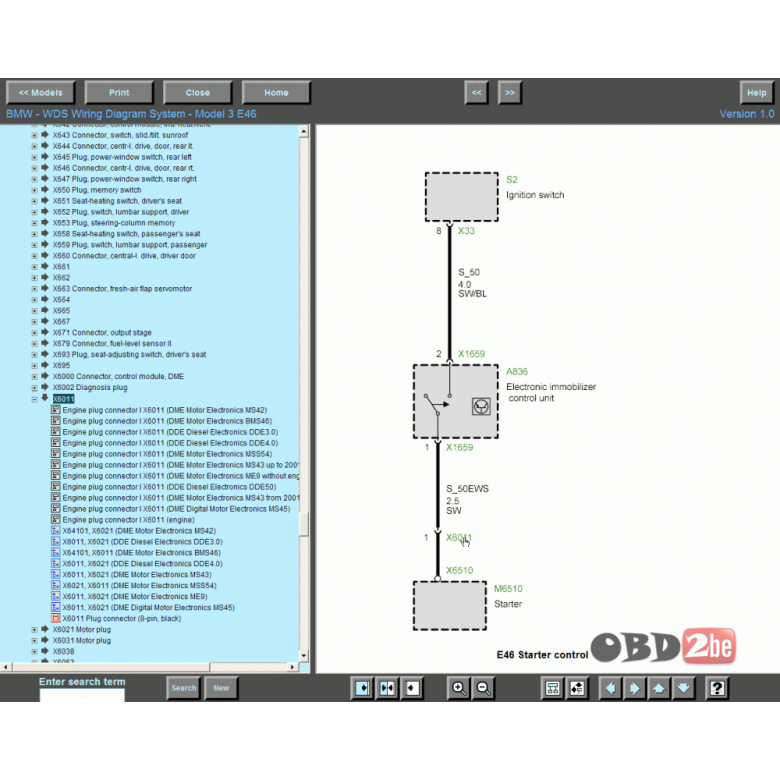Viewport: 780px width, 780px height.
Task: Expand the X6031 Motor plug node
Action: [34, 641]
